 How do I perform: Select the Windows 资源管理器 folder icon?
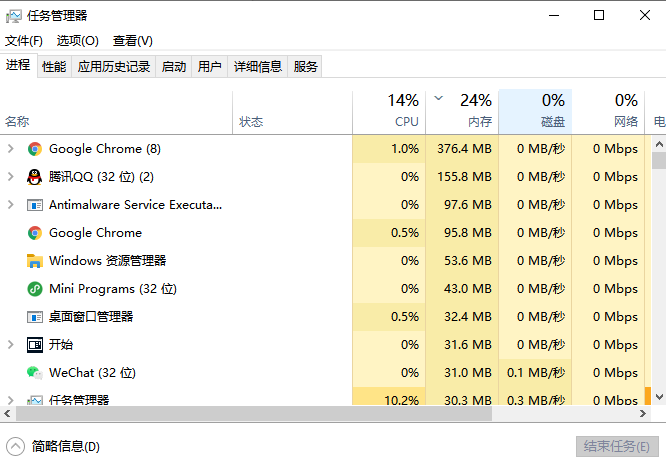point(34,261)
